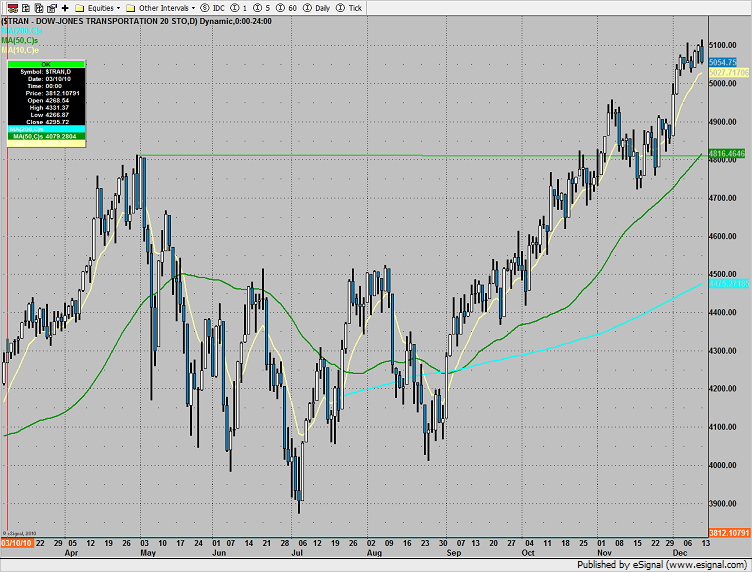Image resolution: width=752 pixels, height=572 pixels.
Task: Click the green MA(50,C)s study label
Action: click(20, 41)
